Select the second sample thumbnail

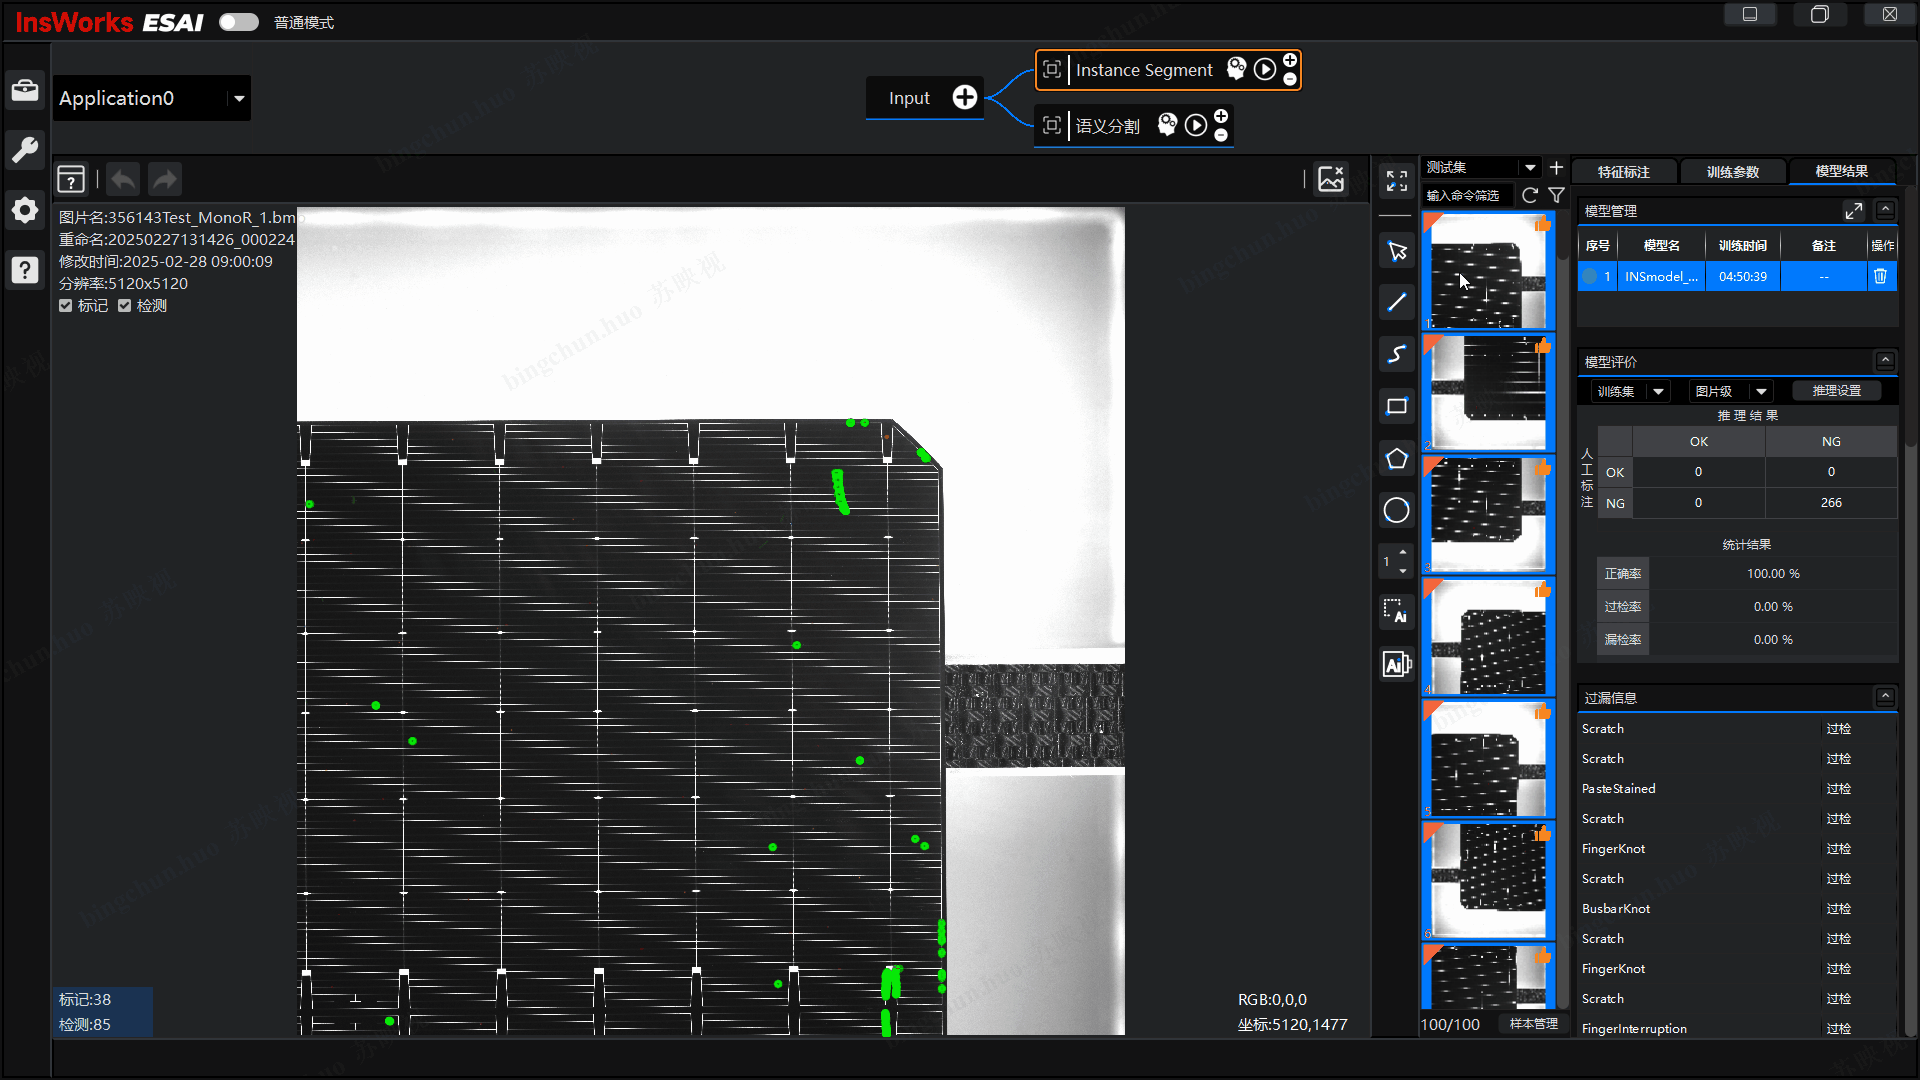coord(1488,393)
